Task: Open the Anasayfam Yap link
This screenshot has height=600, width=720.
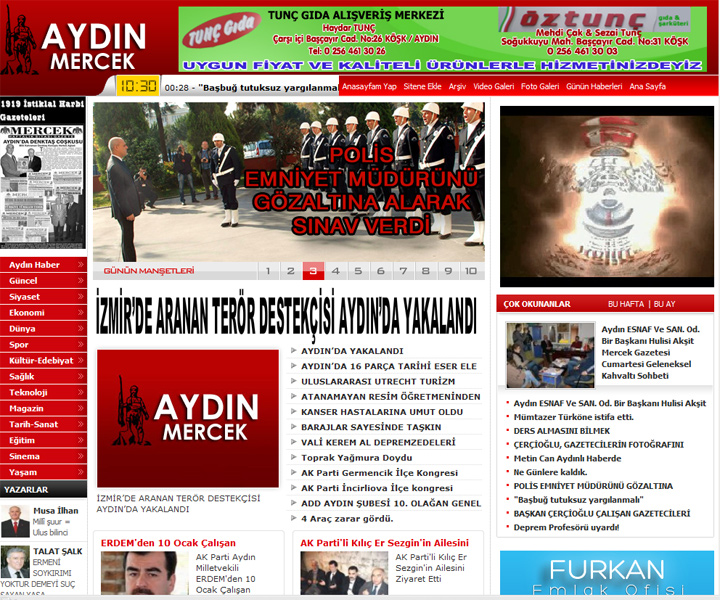Action: click(x=369, y=86)
